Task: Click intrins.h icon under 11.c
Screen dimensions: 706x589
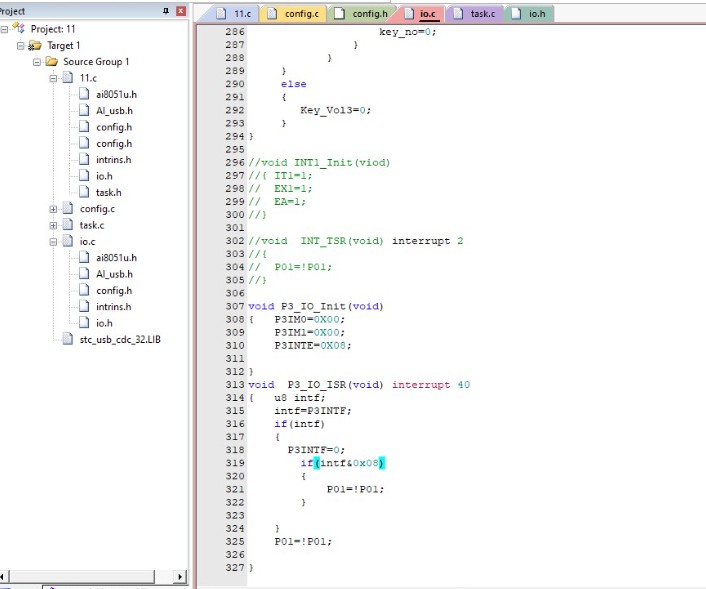Action: tap(84, 159)
